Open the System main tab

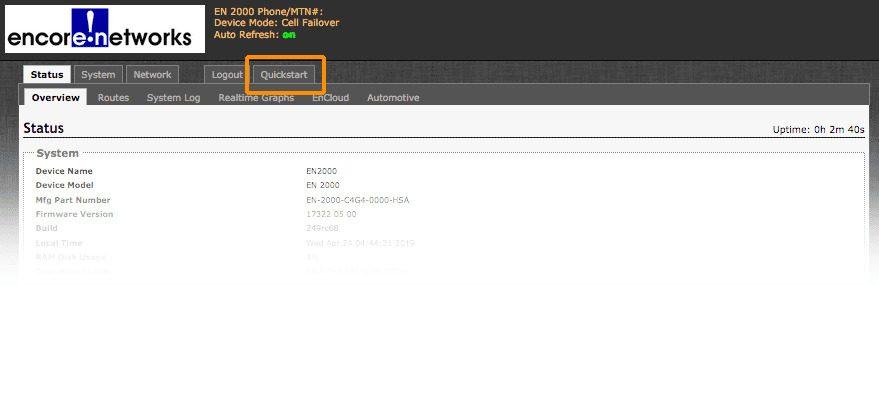pyautogui.click(x=98, y=75)
